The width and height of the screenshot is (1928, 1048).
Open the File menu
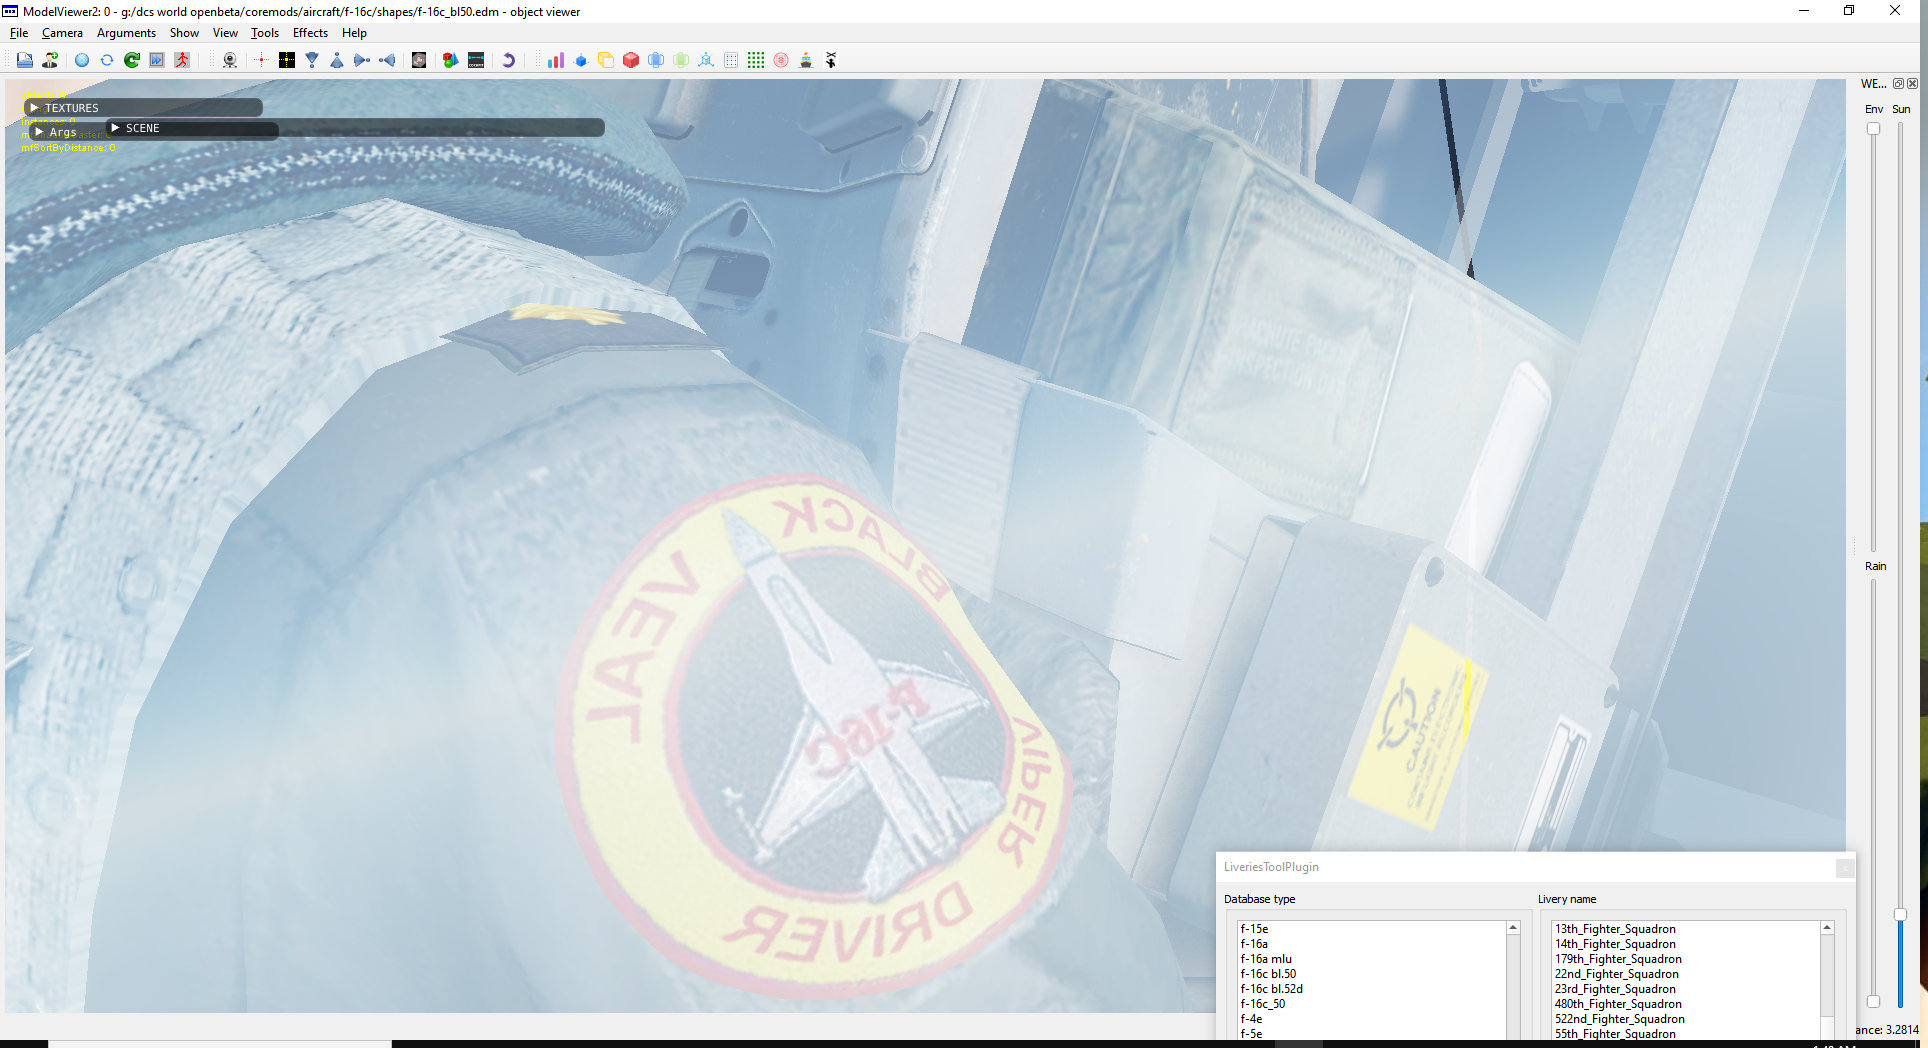click(x=19, y=33)
